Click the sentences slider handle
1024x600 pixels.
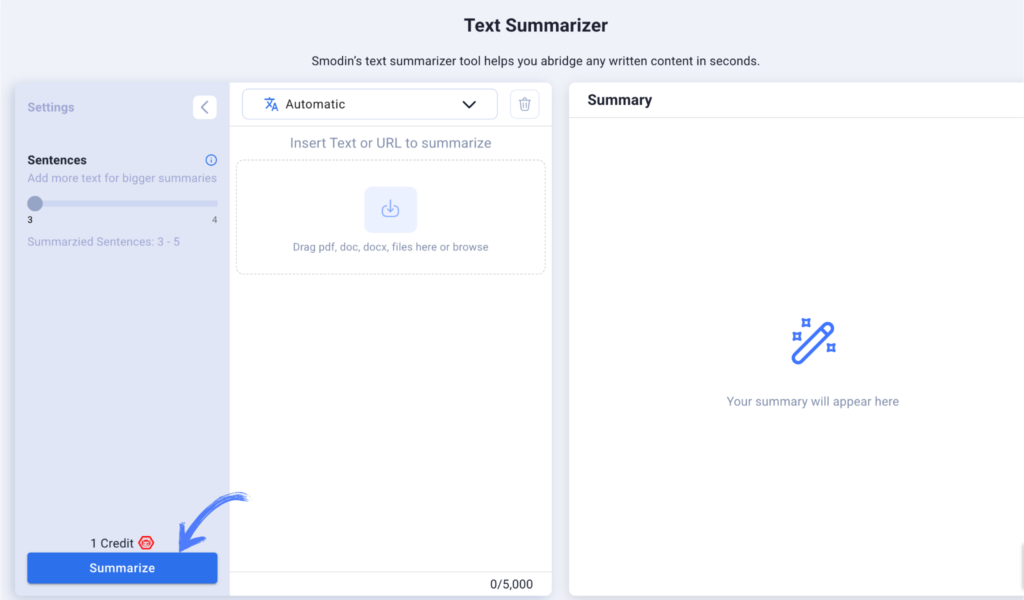pyautogui.click(x=35, y=204)
